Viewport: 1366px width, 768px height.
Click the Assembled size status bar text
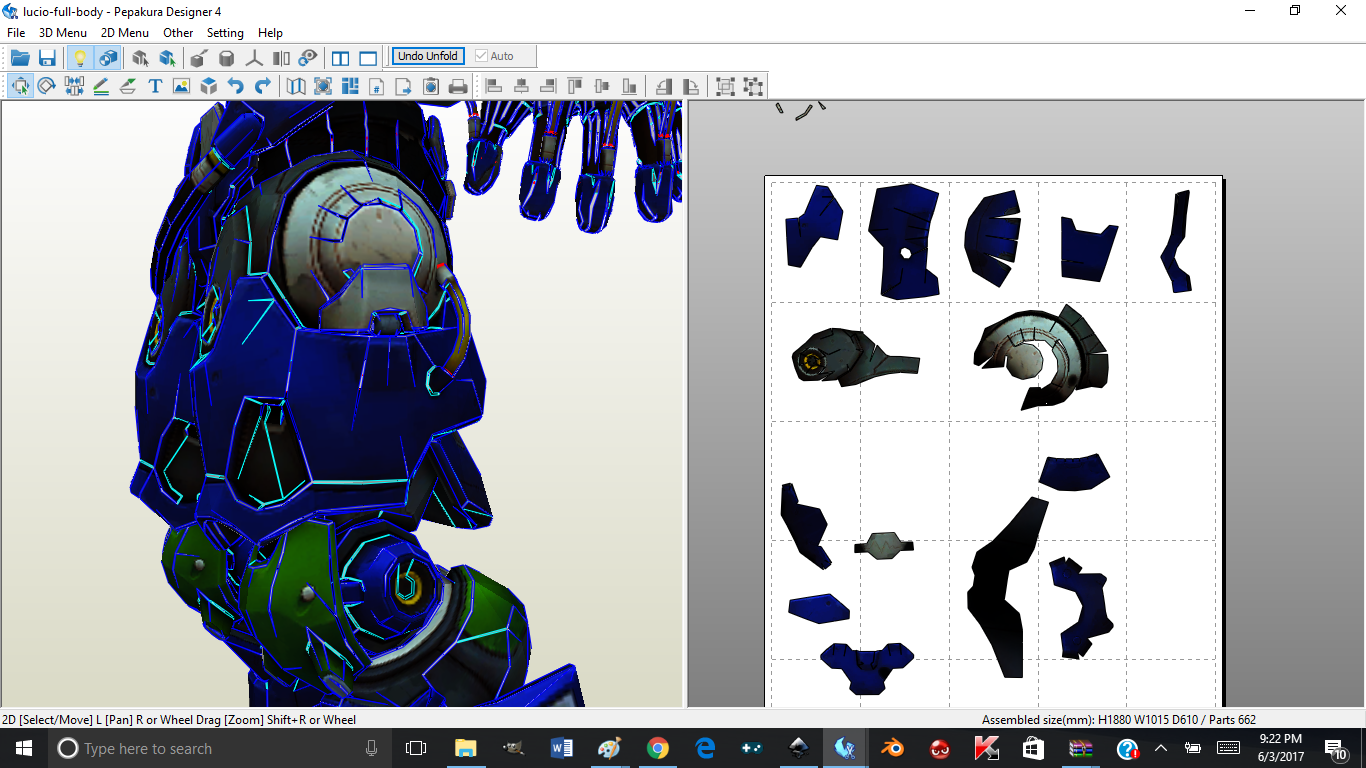coord(1119,720)
